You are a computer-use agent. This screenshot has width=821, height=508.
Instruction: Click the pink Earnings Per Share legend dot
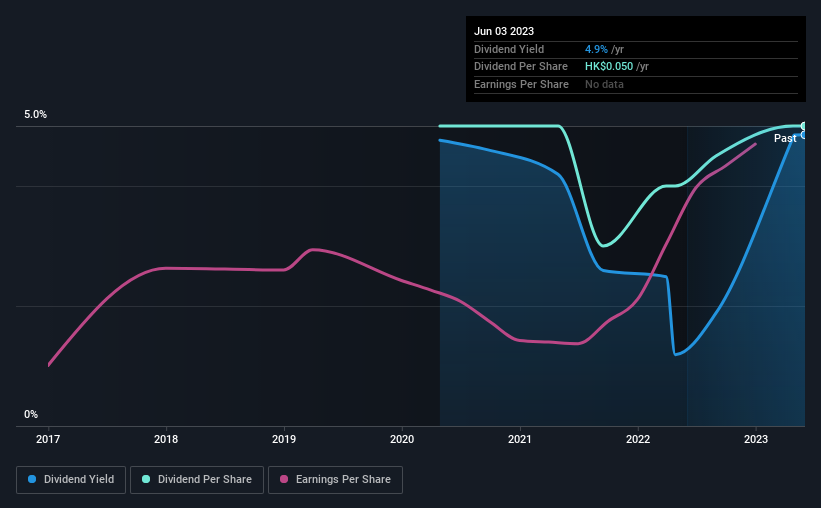[x=284, y=479]
